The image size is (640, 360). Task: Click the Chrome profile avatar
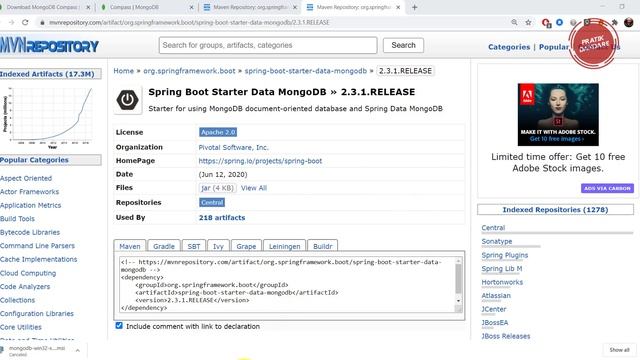(x=629, y=22)
